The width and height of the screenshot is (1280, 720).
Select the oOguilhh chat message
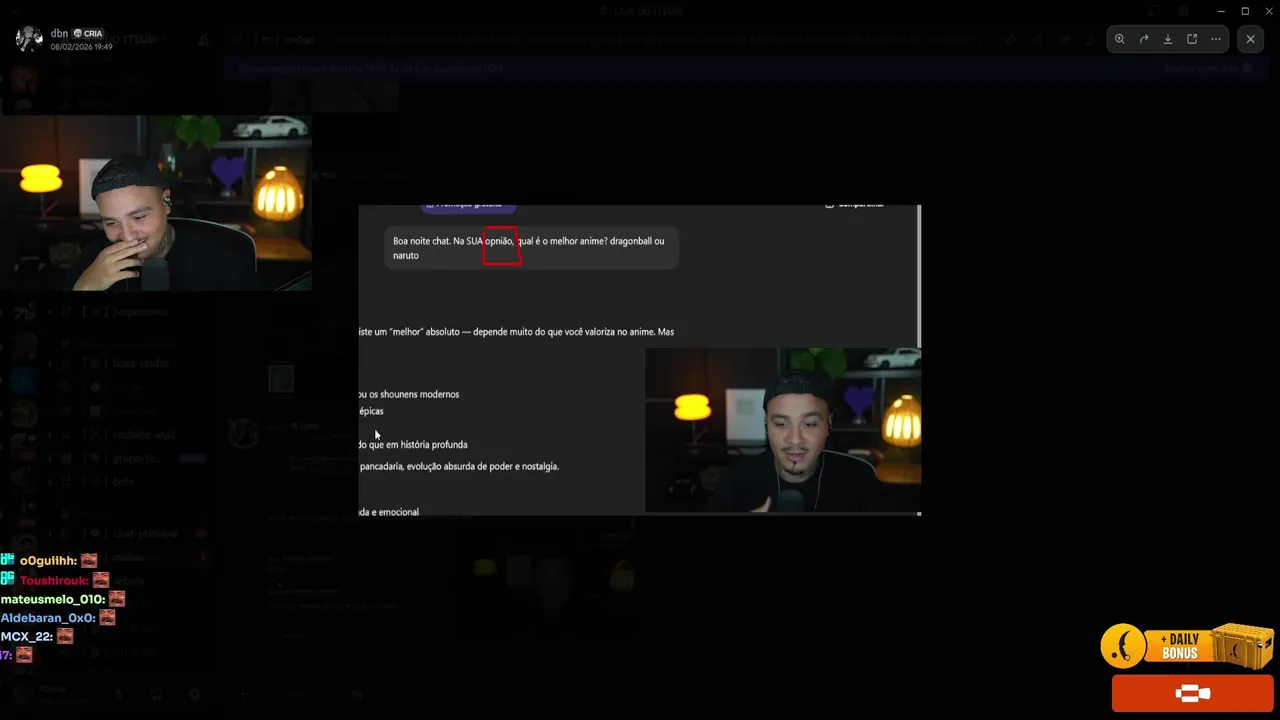(49, 561)
